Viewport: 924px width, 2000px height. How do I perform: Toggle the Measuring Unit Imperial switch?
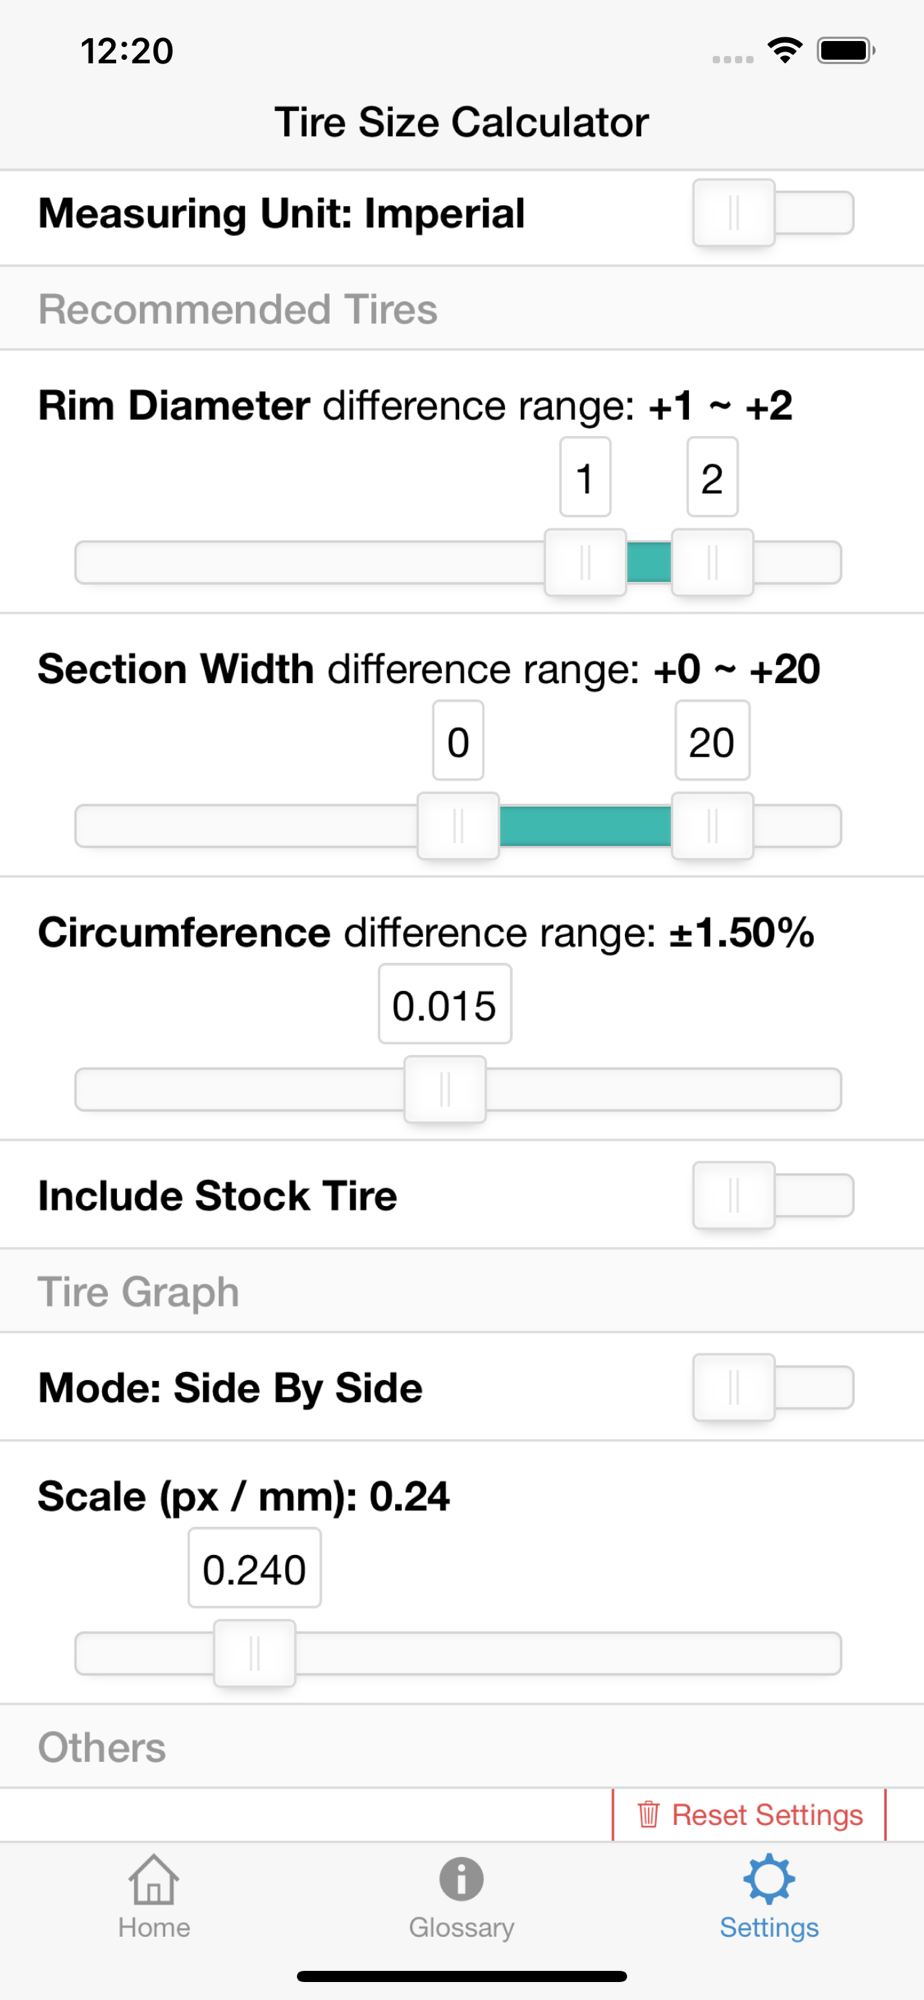[x=772, y=213]
